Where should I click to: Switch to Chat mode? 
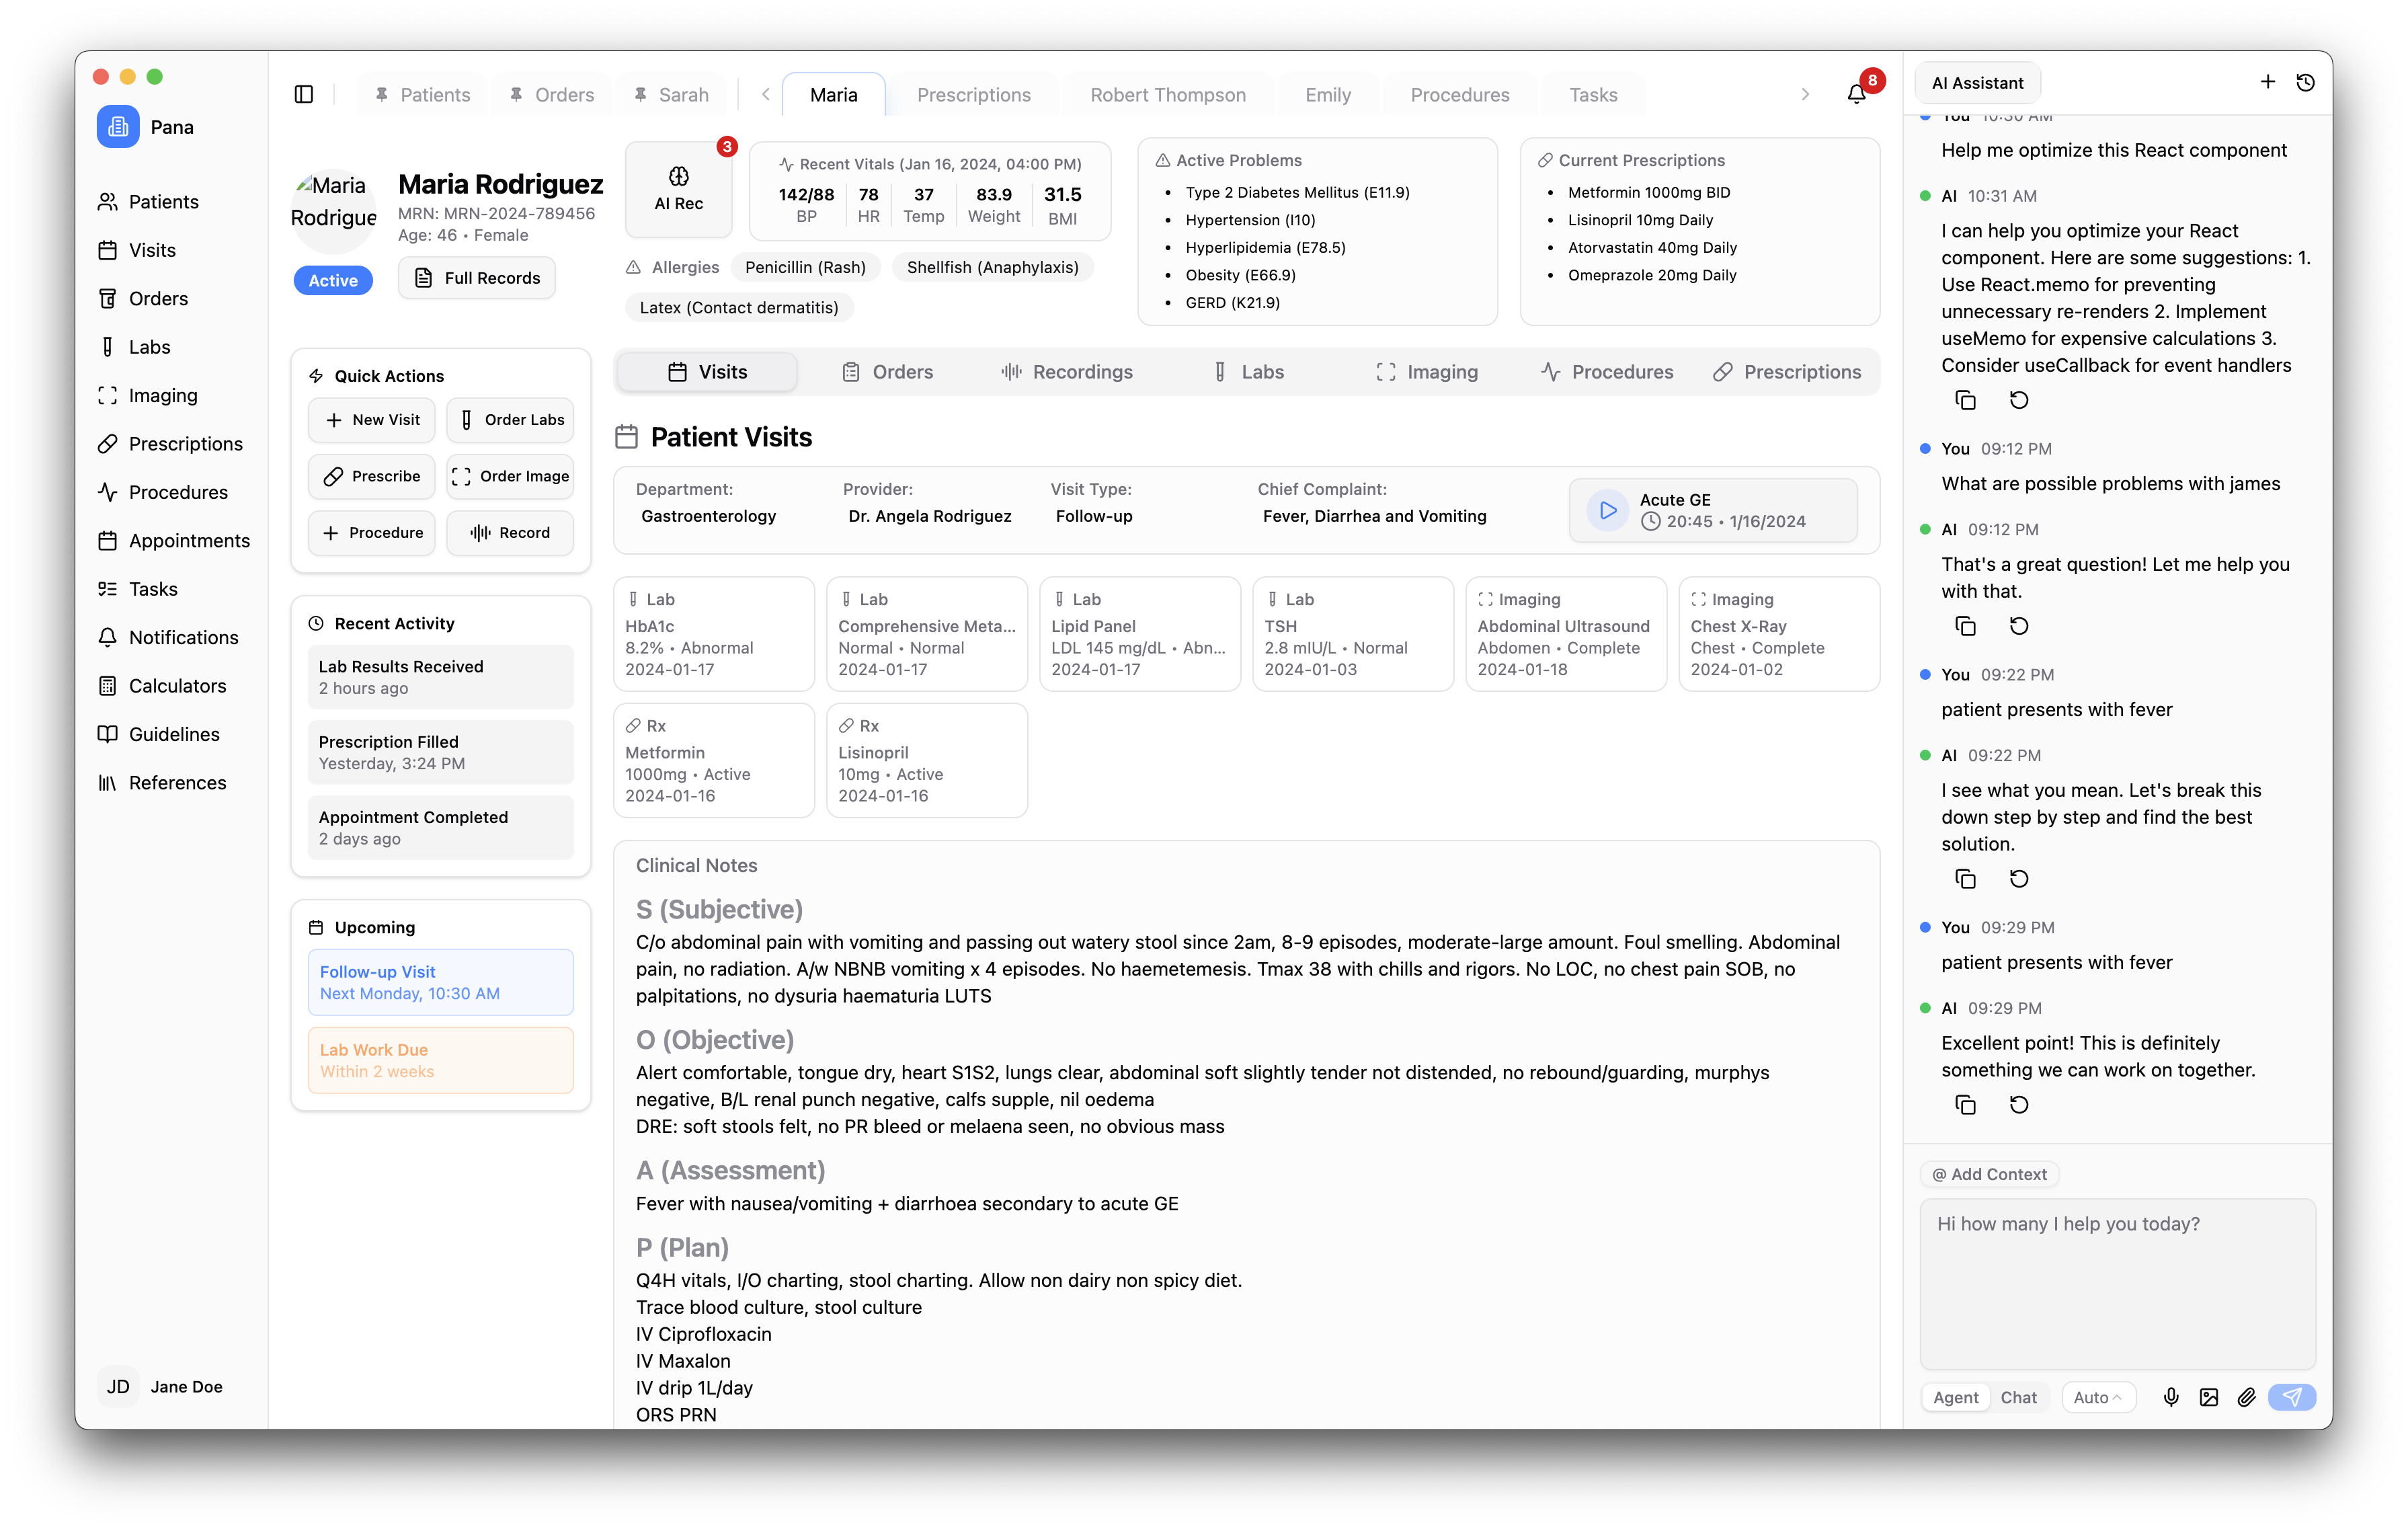pyautogui.click(x=2018, y=1397)
